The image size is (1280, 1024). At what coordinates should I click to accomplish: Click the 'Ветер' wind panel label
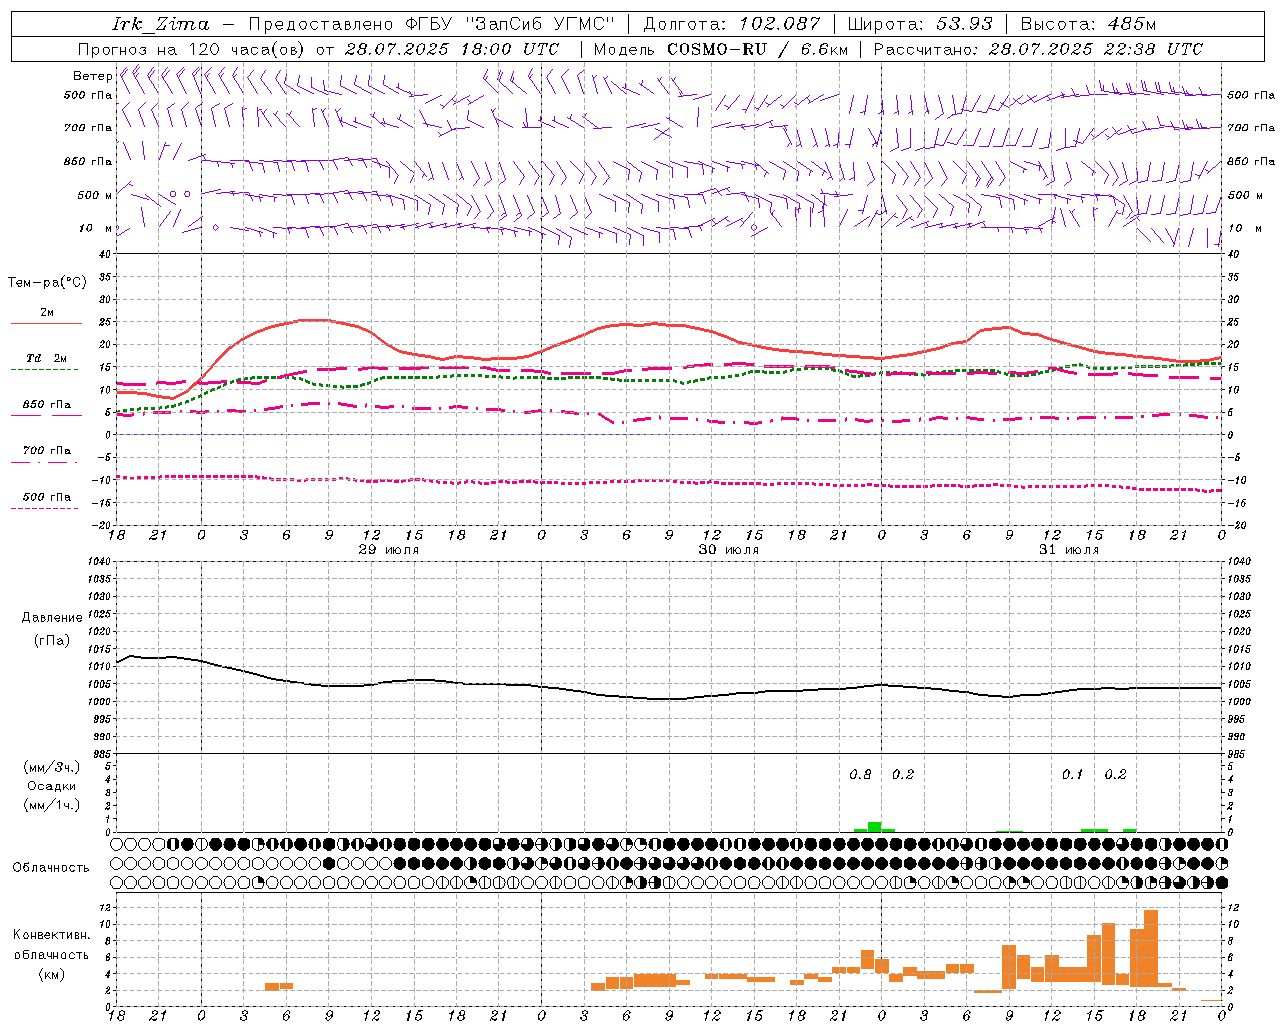92,76
